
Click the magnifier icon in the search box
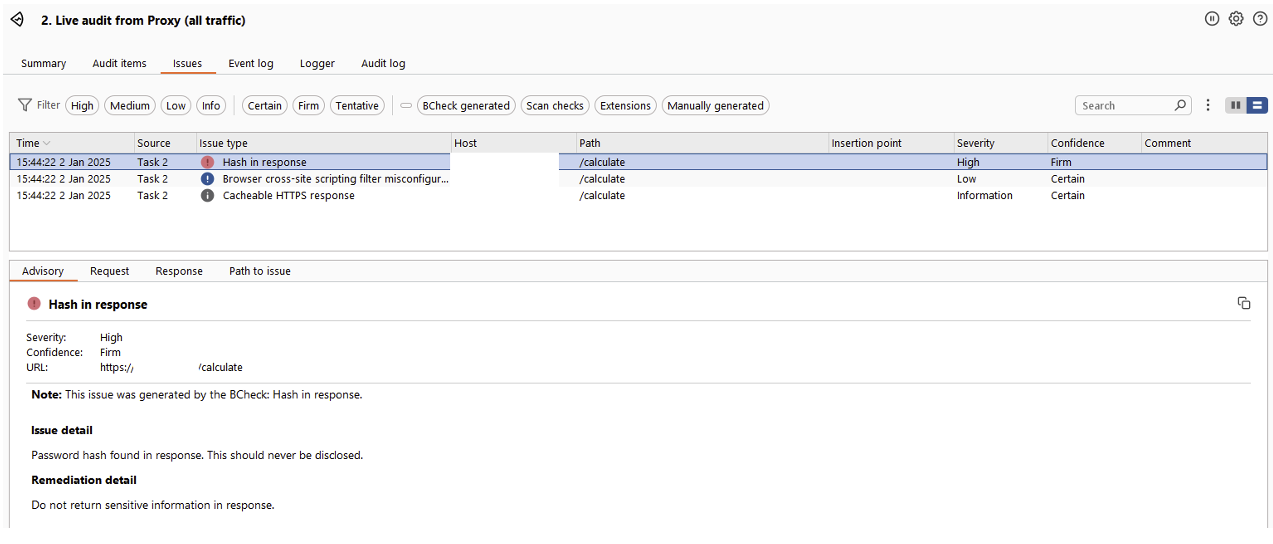click(1180, 105)
